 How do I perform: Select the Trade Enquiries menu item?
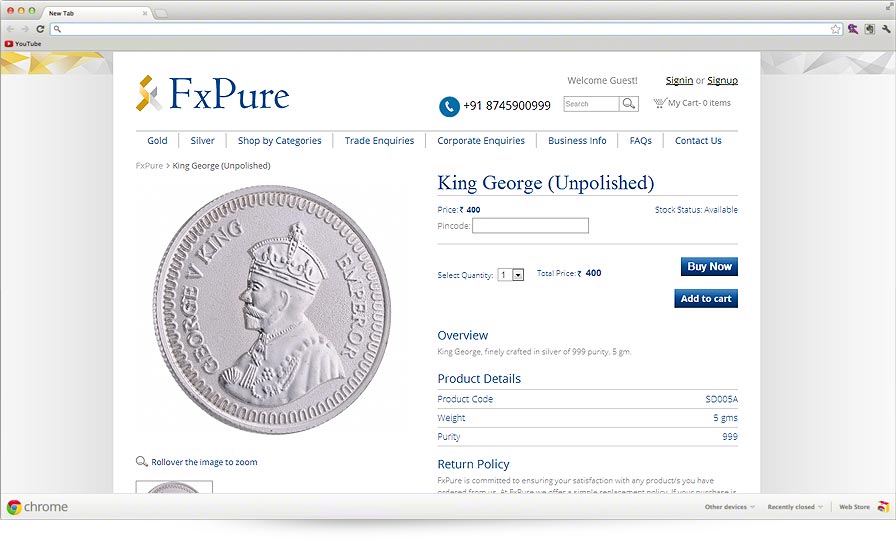click(x=379, y=141)
